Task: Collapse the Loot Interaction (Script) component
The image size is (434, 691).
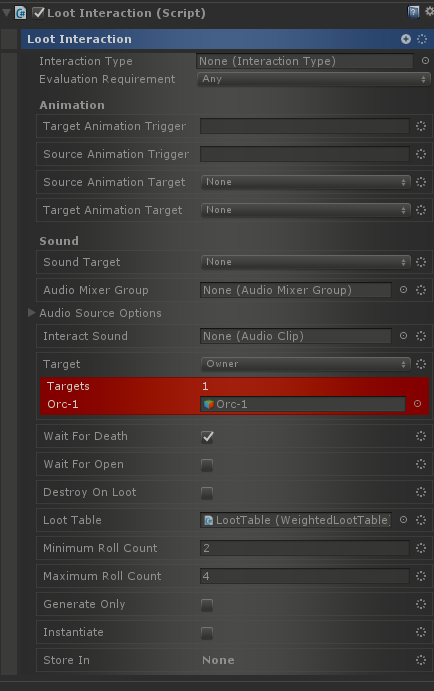Action: click(x=6, y=13)
